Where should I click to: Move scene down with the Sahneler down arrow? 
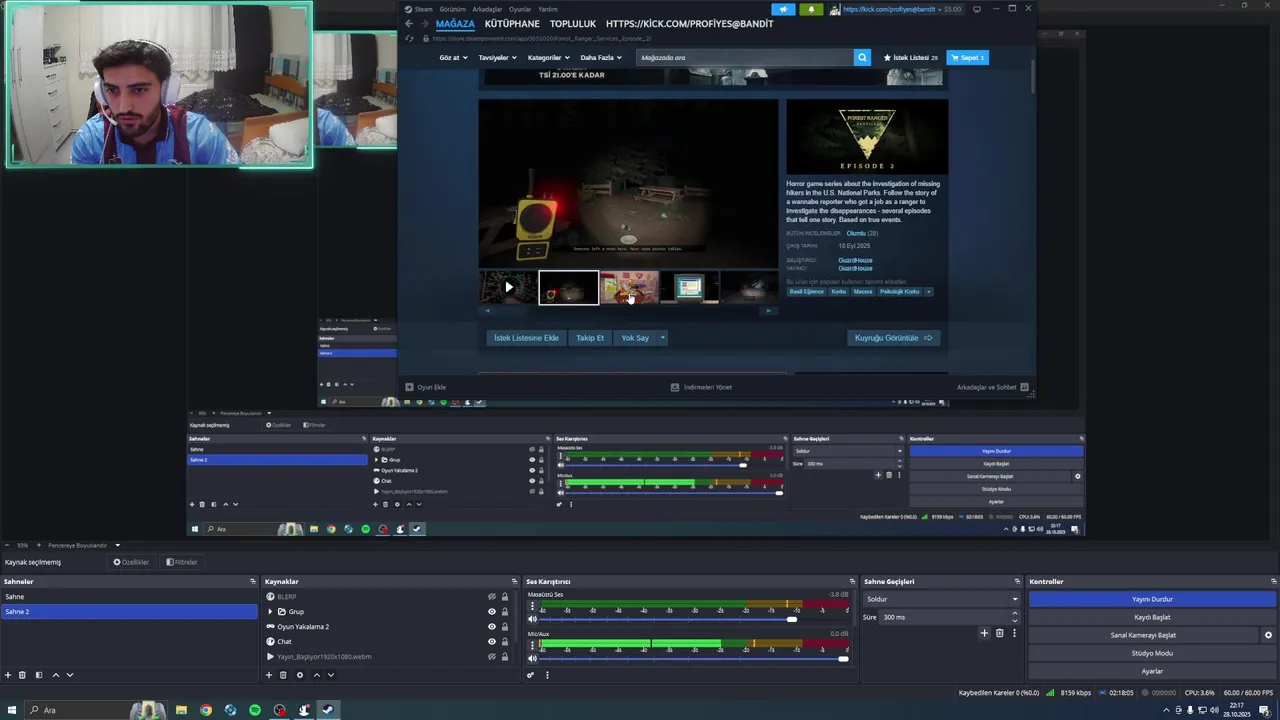click(x=69, y=675)
